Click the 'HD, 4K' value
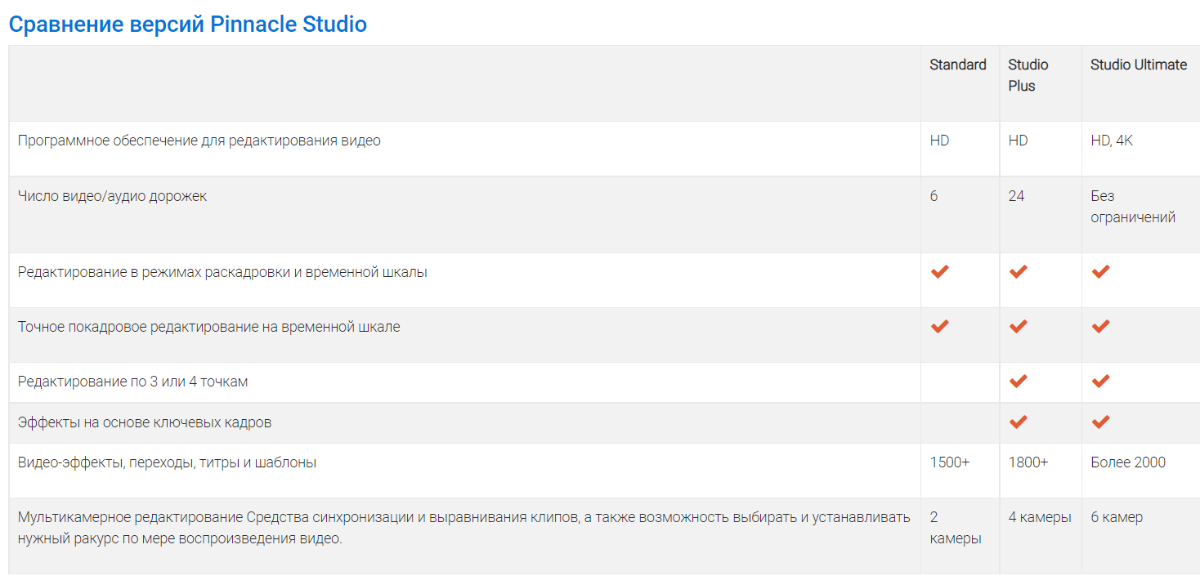 1112,141
